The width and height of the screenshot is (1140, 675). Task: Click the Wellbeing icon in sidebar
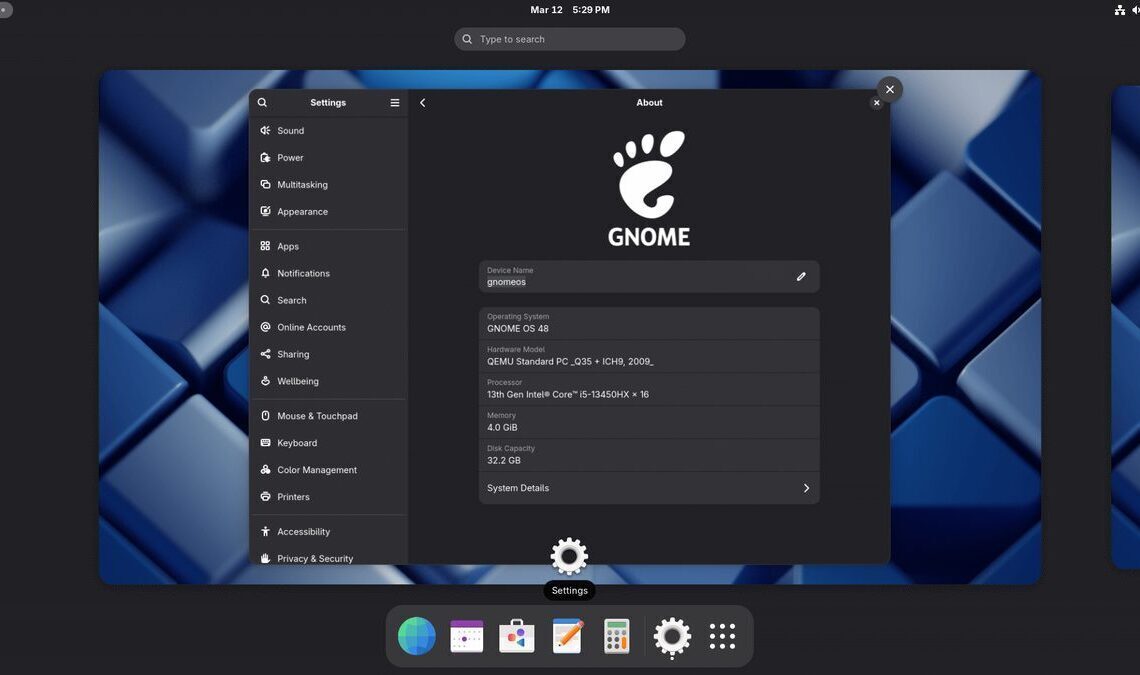click(x=265, y=380)
